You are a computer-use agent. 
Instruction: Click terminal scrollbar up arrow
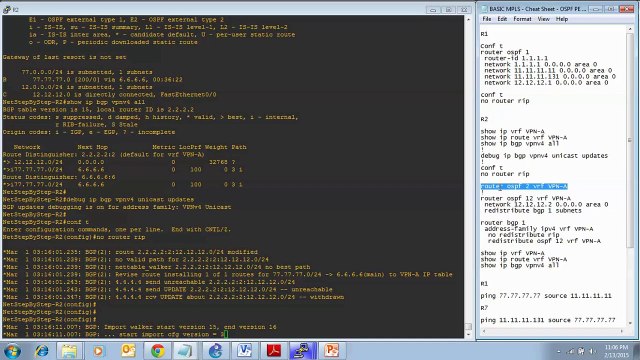tap(468, 19)
